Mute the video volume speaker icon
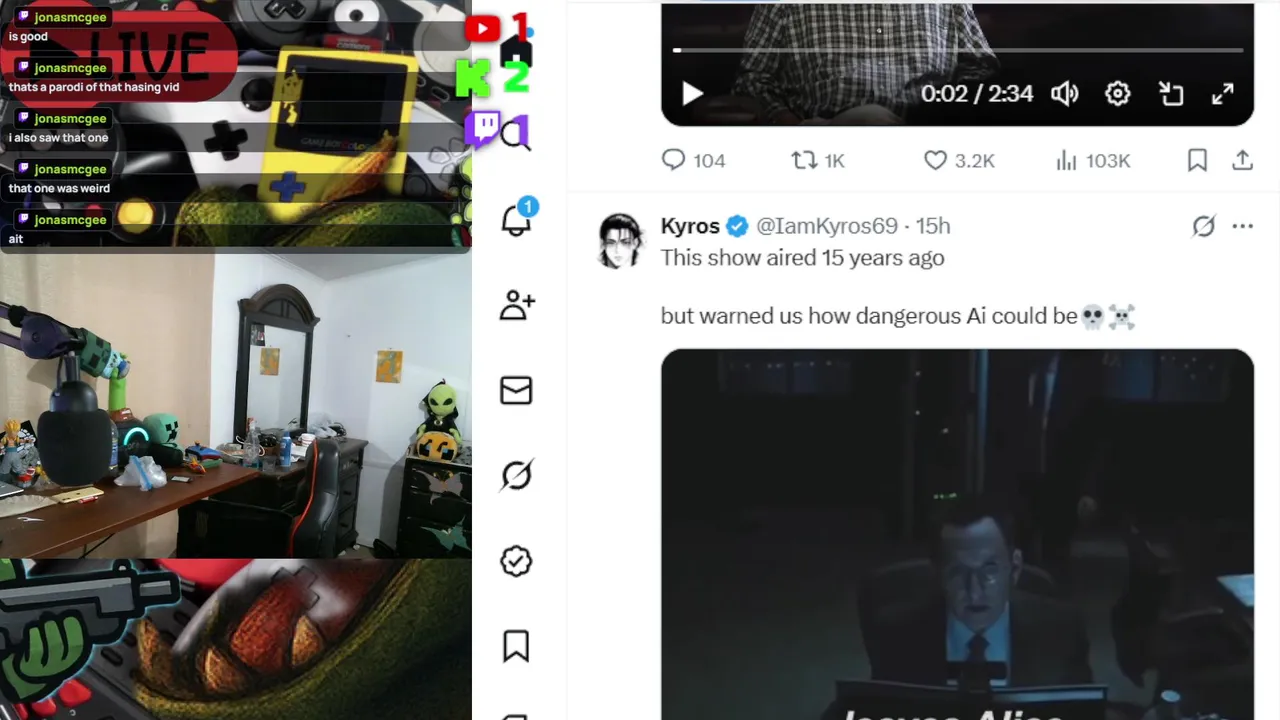Screen dimensions: 1280x720 [1065, 94]
